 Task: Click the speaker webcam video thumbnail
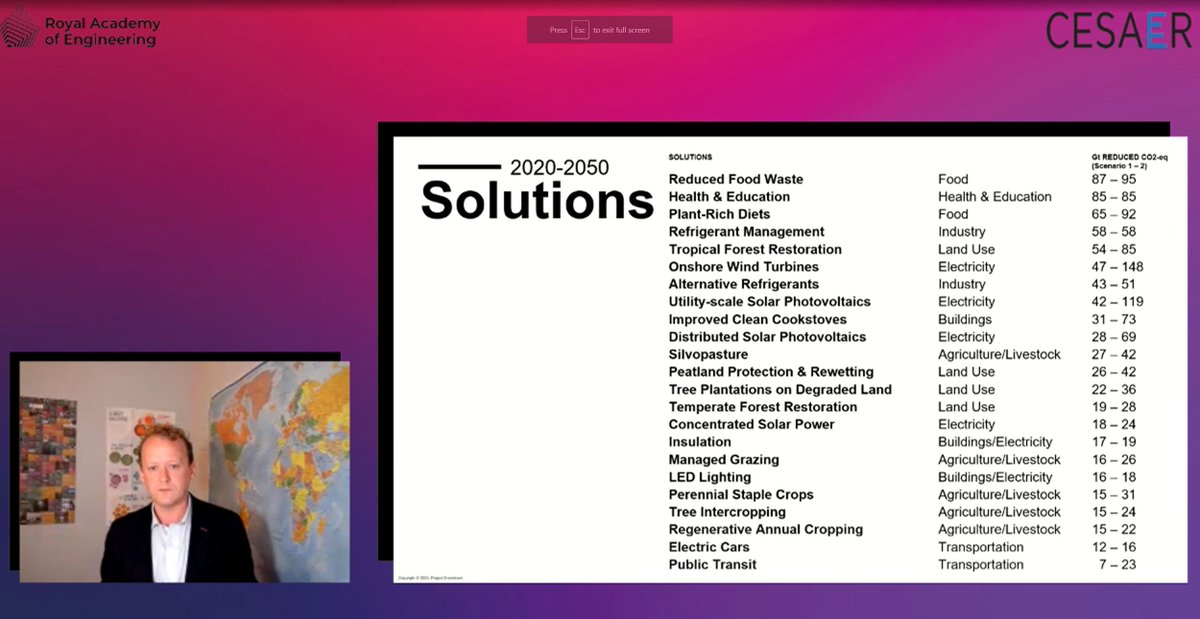click(184, 472)
